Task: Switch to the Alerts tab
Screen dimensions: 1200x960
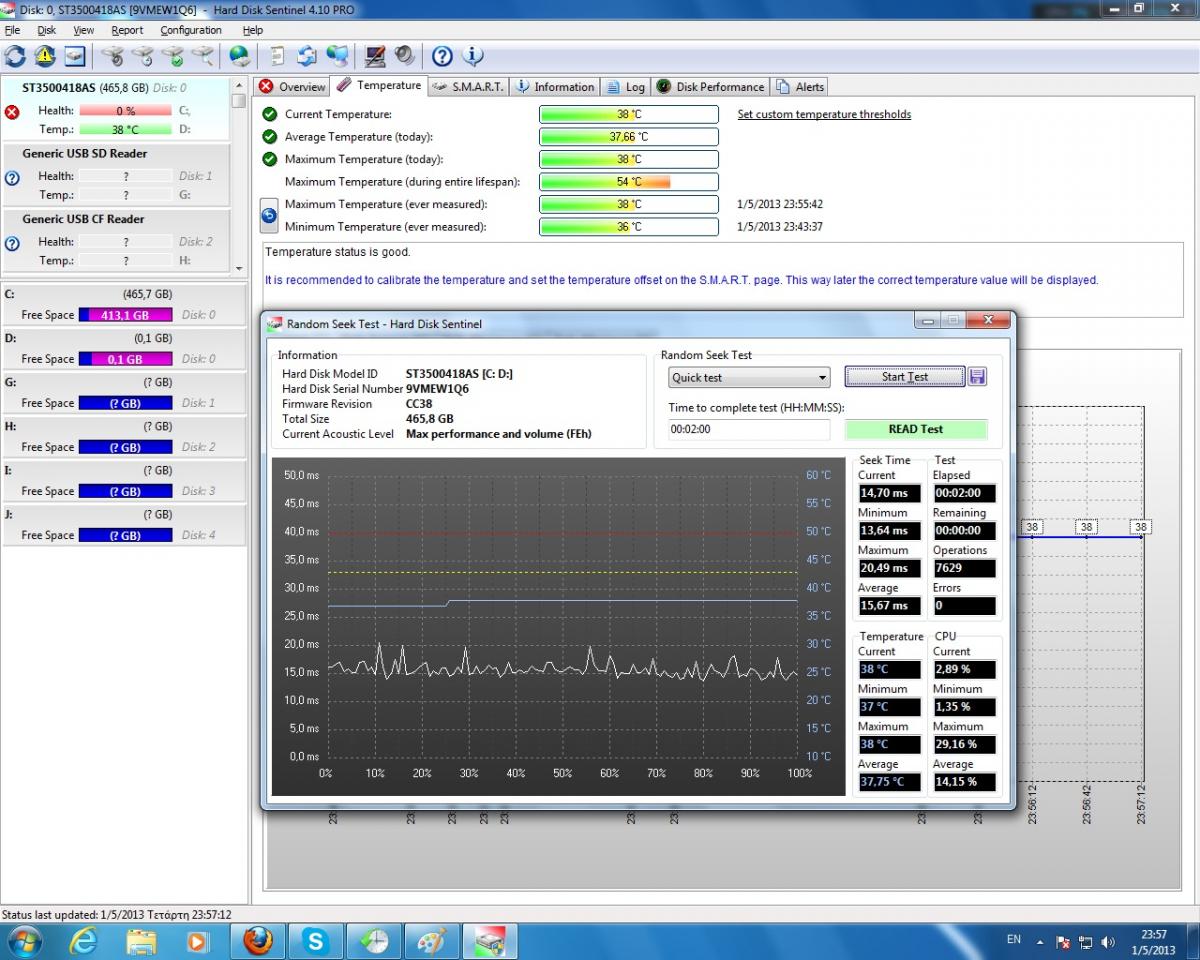Action: coord(800,87)
